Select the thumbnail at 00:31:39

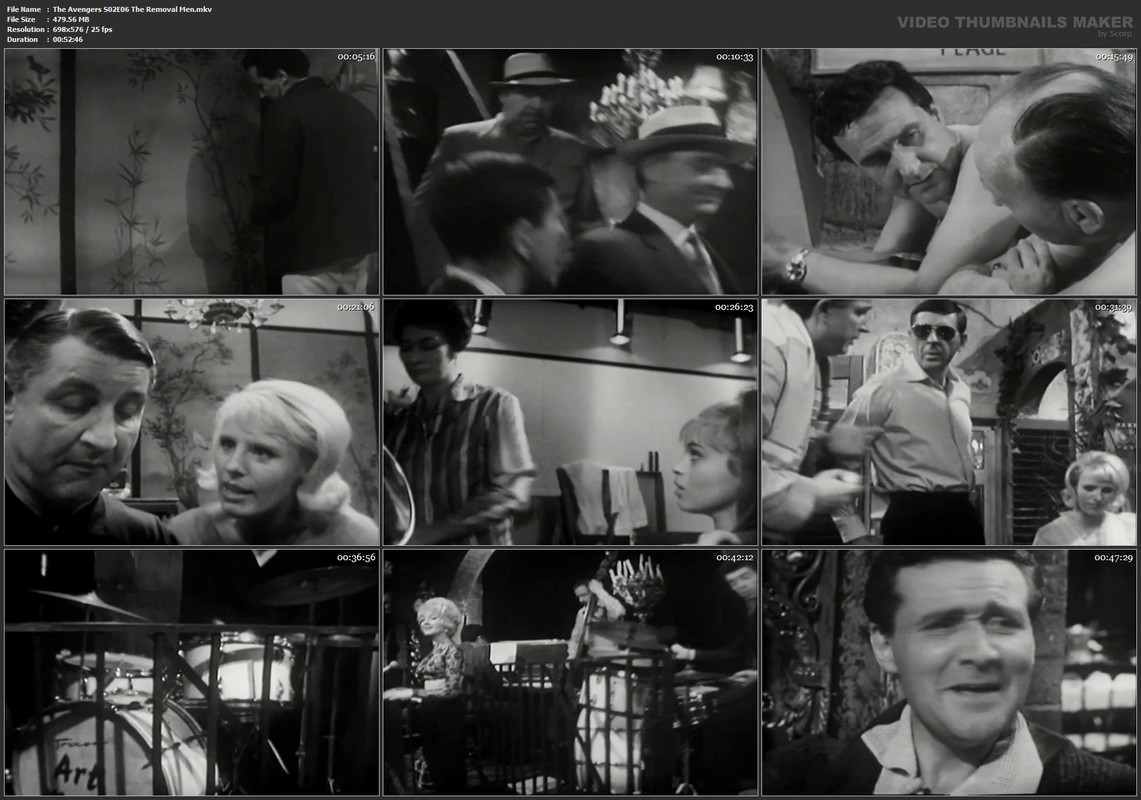click(x=949, y=422)
